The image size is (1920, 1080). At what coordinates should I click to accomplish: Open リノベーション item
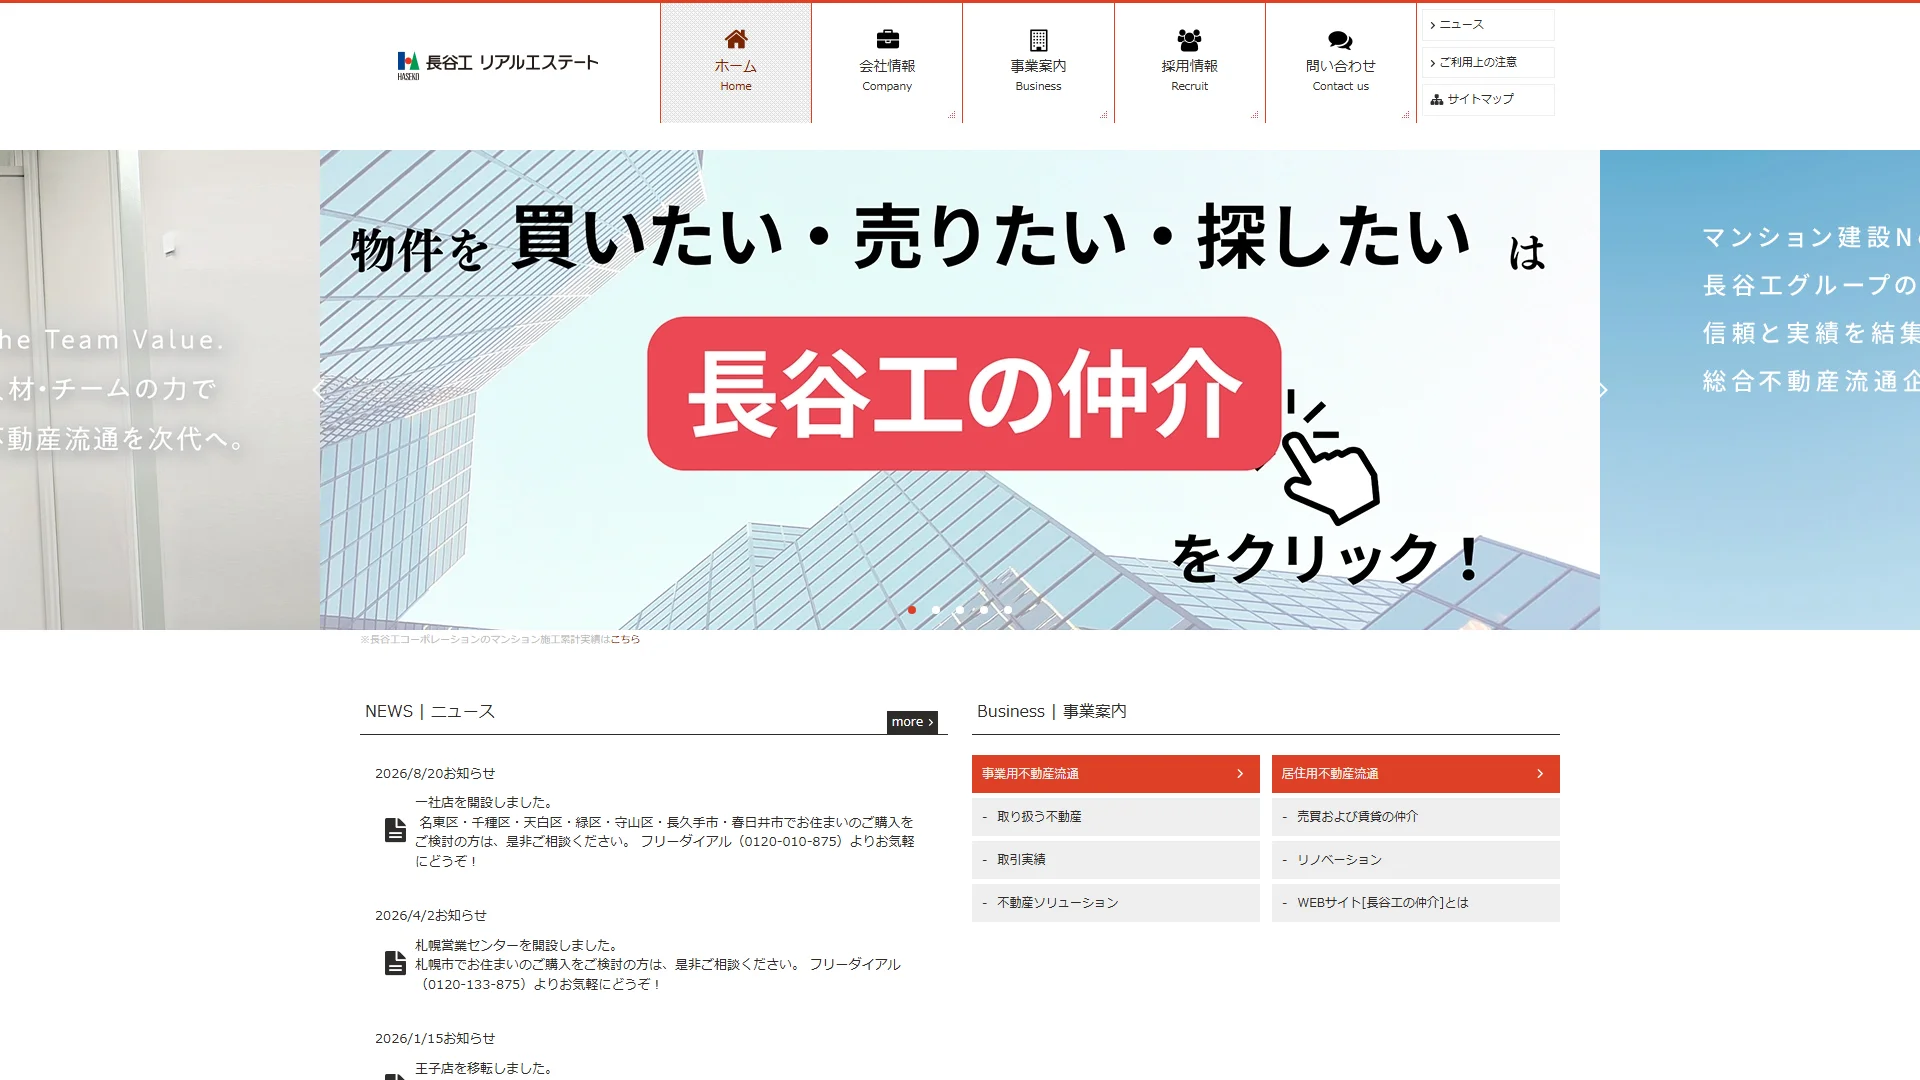coord(1415,860)
